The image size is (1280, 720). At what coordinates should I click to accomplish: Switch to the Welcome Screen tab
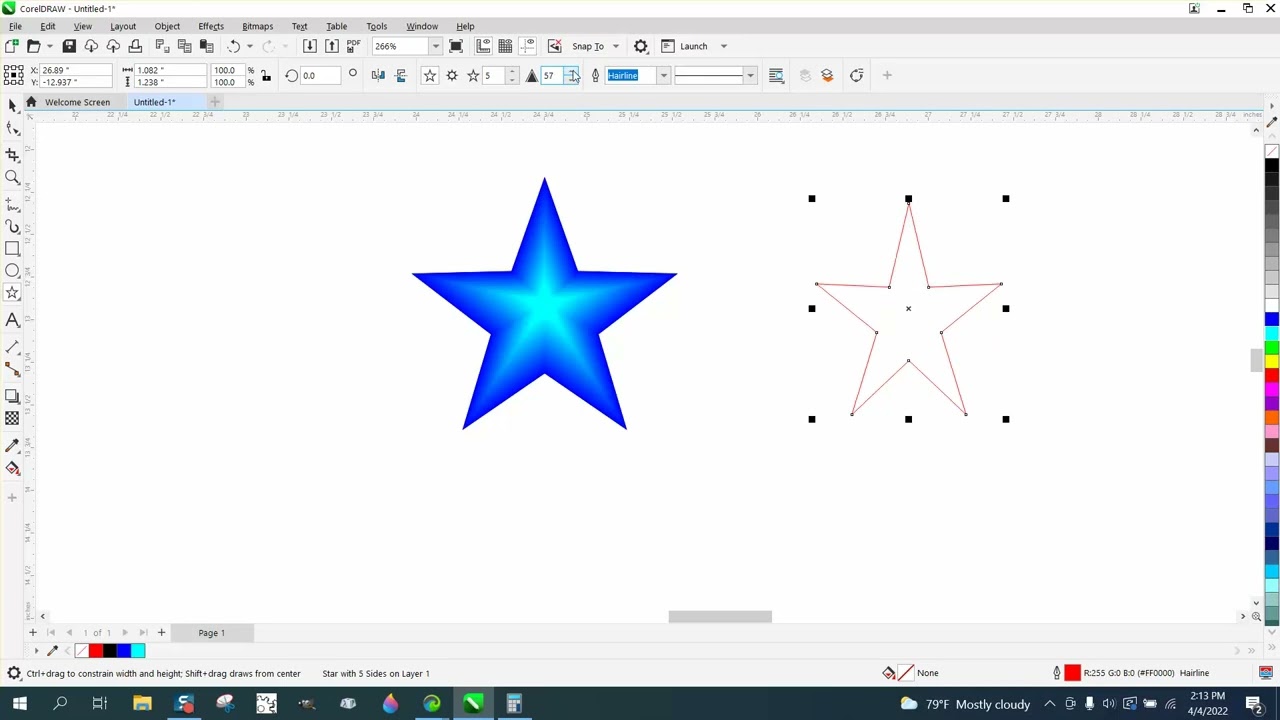77,102
